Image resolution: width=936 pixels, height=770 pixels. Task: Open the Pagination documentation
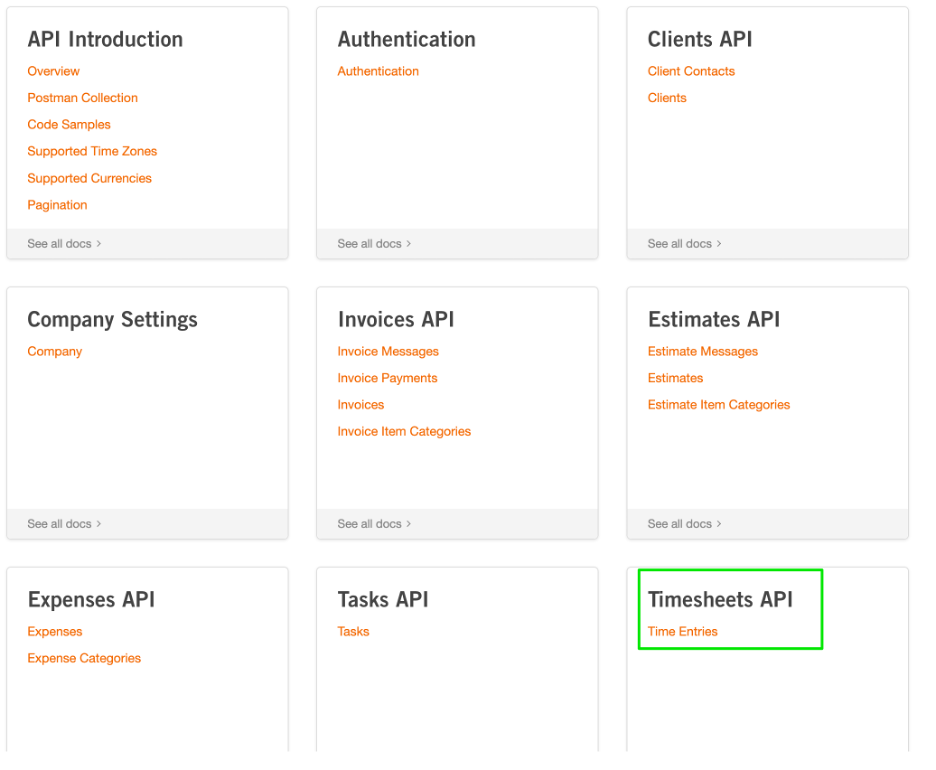[57, 204]
